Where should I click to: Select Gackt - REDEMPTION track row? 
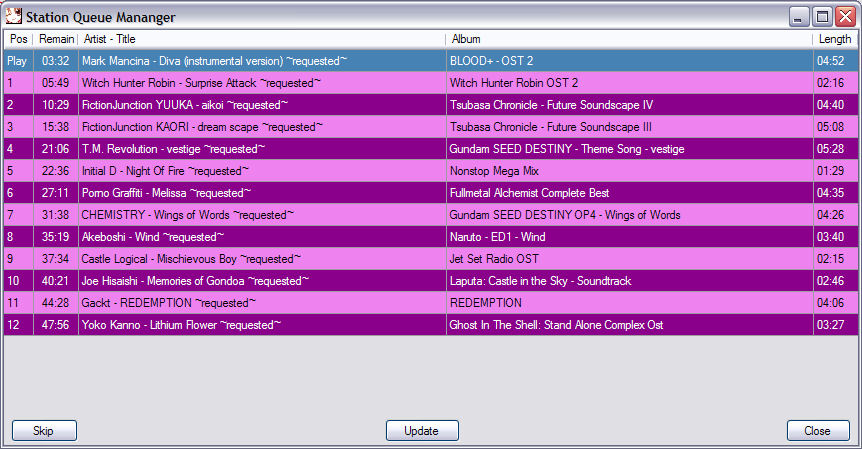[169, 303]
